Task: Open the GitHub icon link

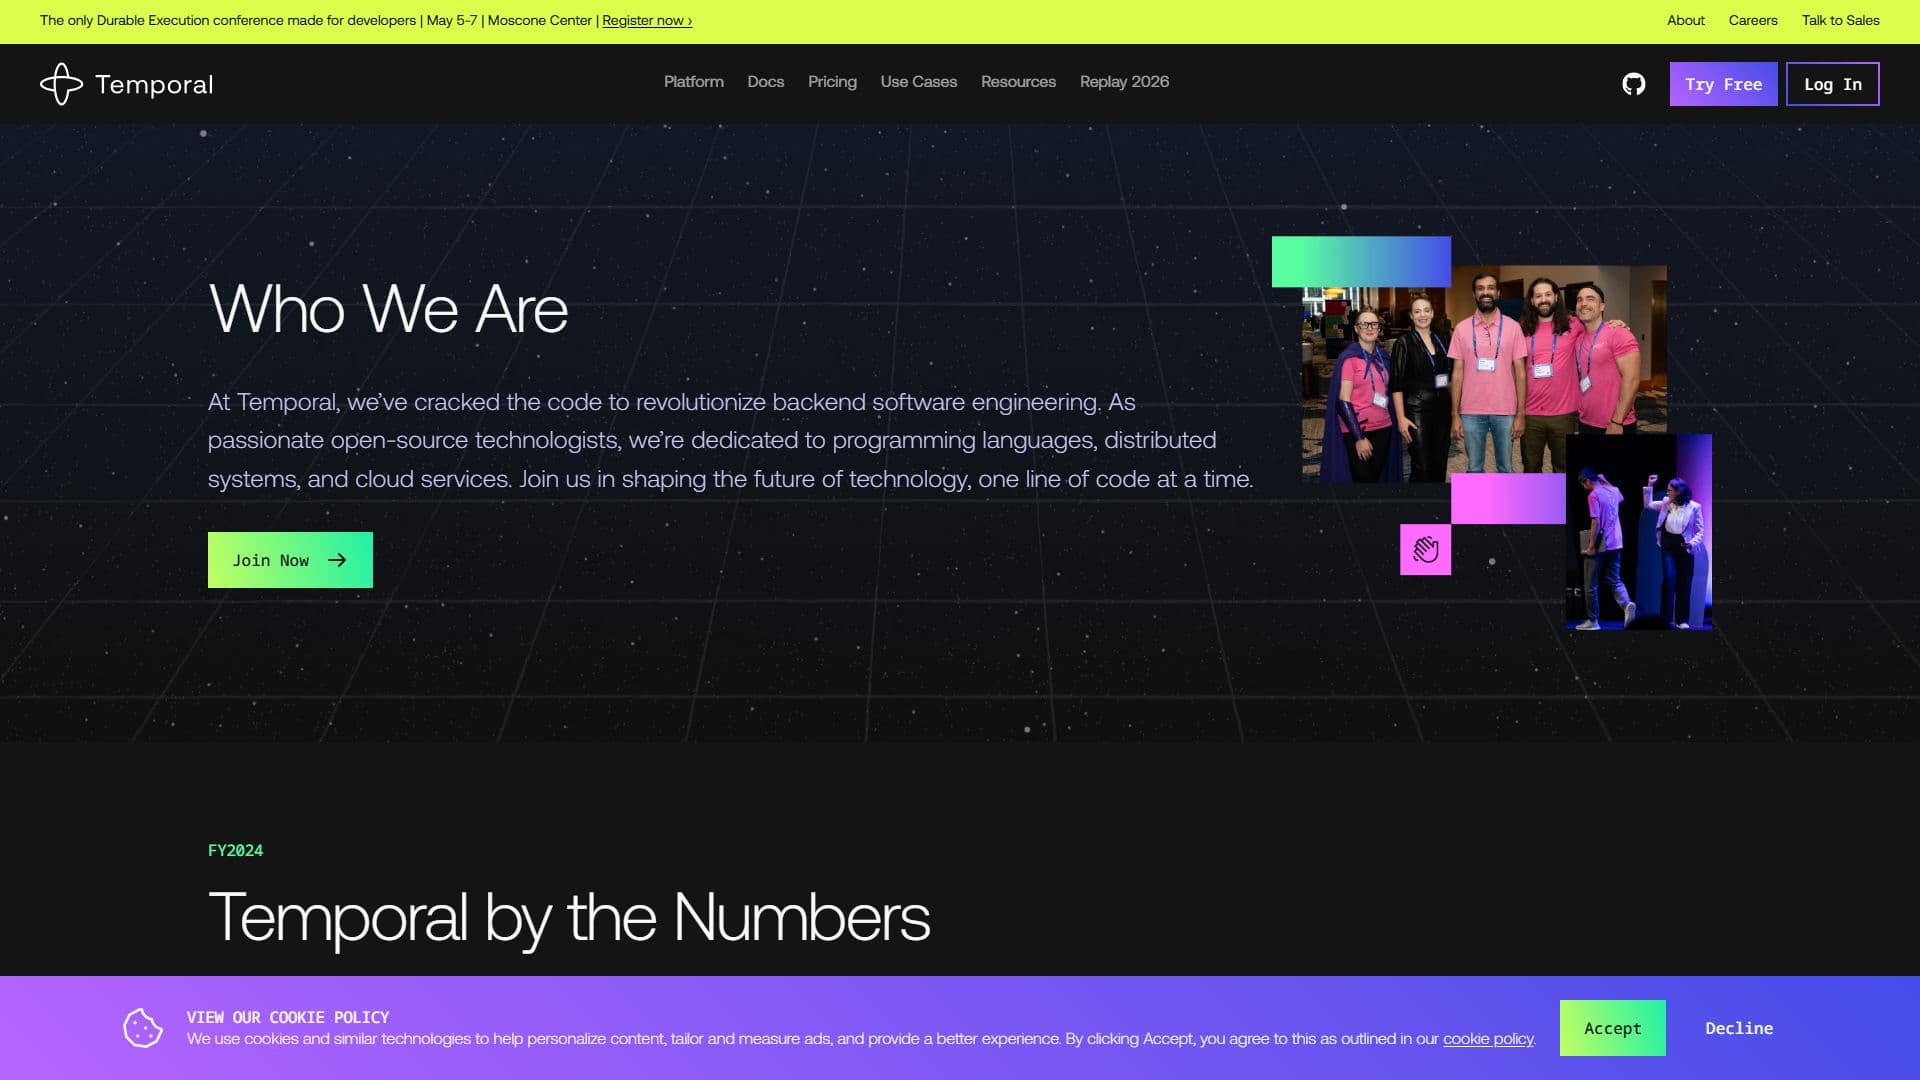Action: (1633, 84)
